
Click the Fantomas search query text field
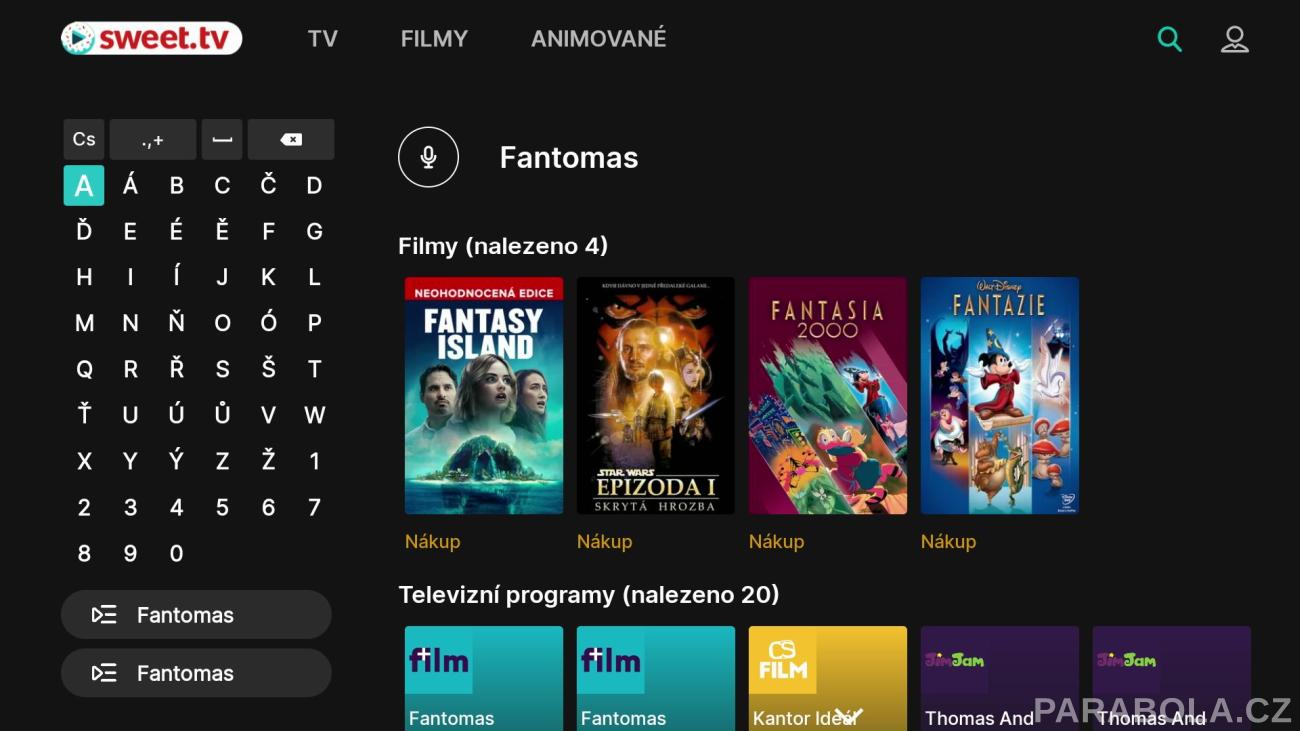(x=569, y=158)
